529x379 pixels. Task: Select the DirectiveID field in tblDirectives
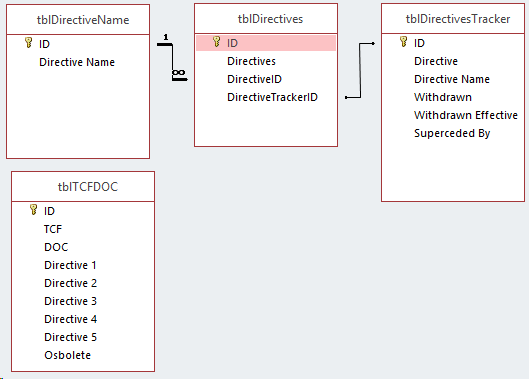click(254, 79)
